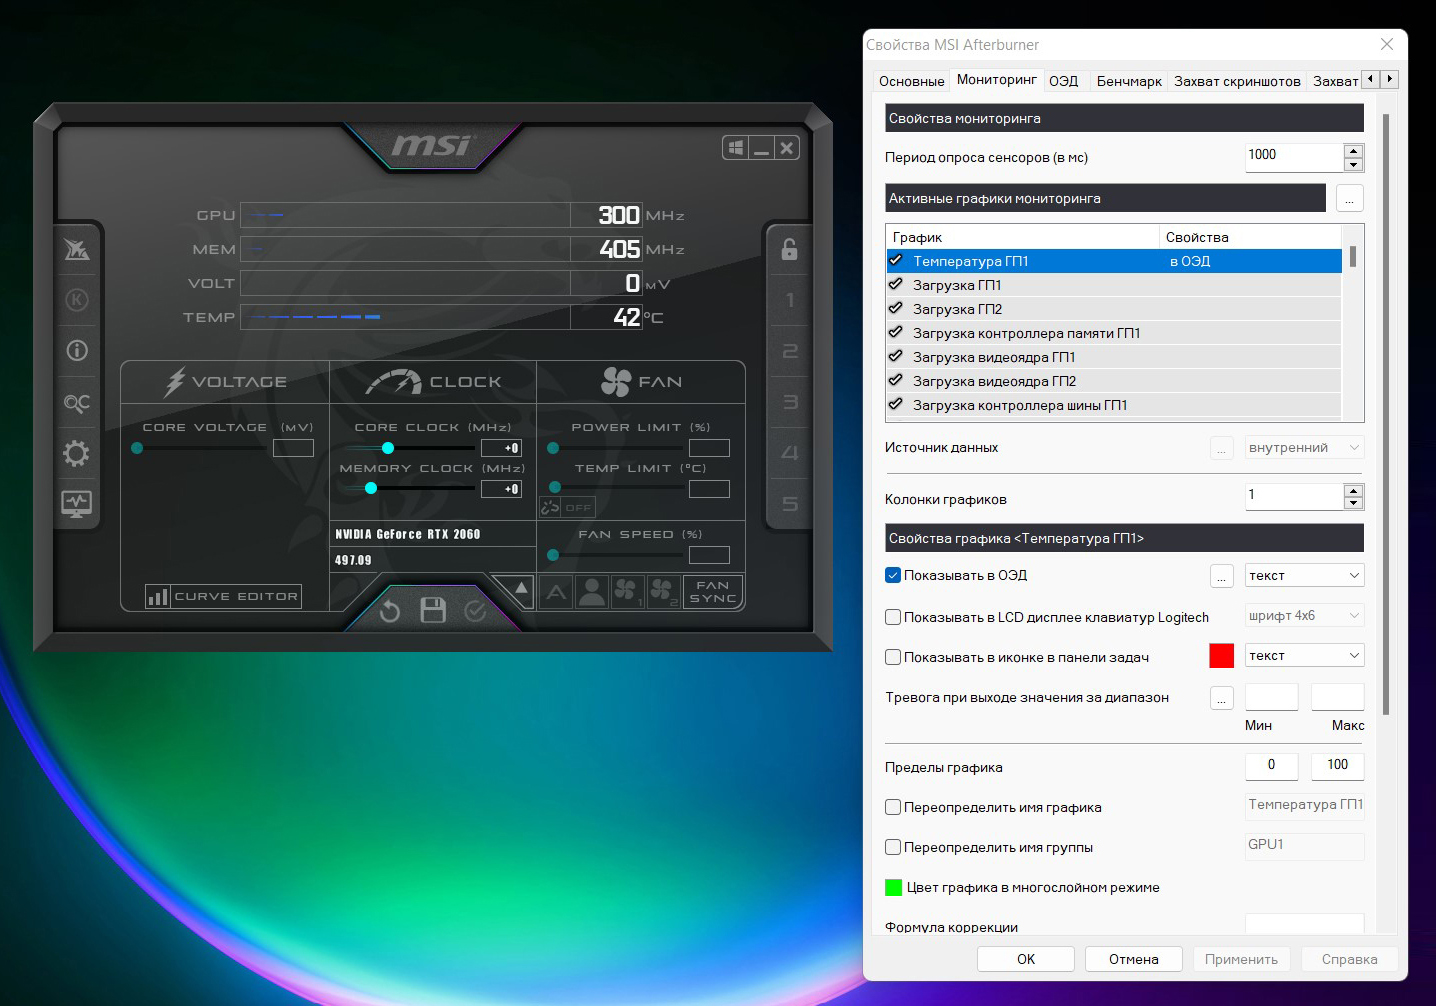Viewport: 1436px width, 1006px height.
Task: Select profile slot 1
Action: 789,300
